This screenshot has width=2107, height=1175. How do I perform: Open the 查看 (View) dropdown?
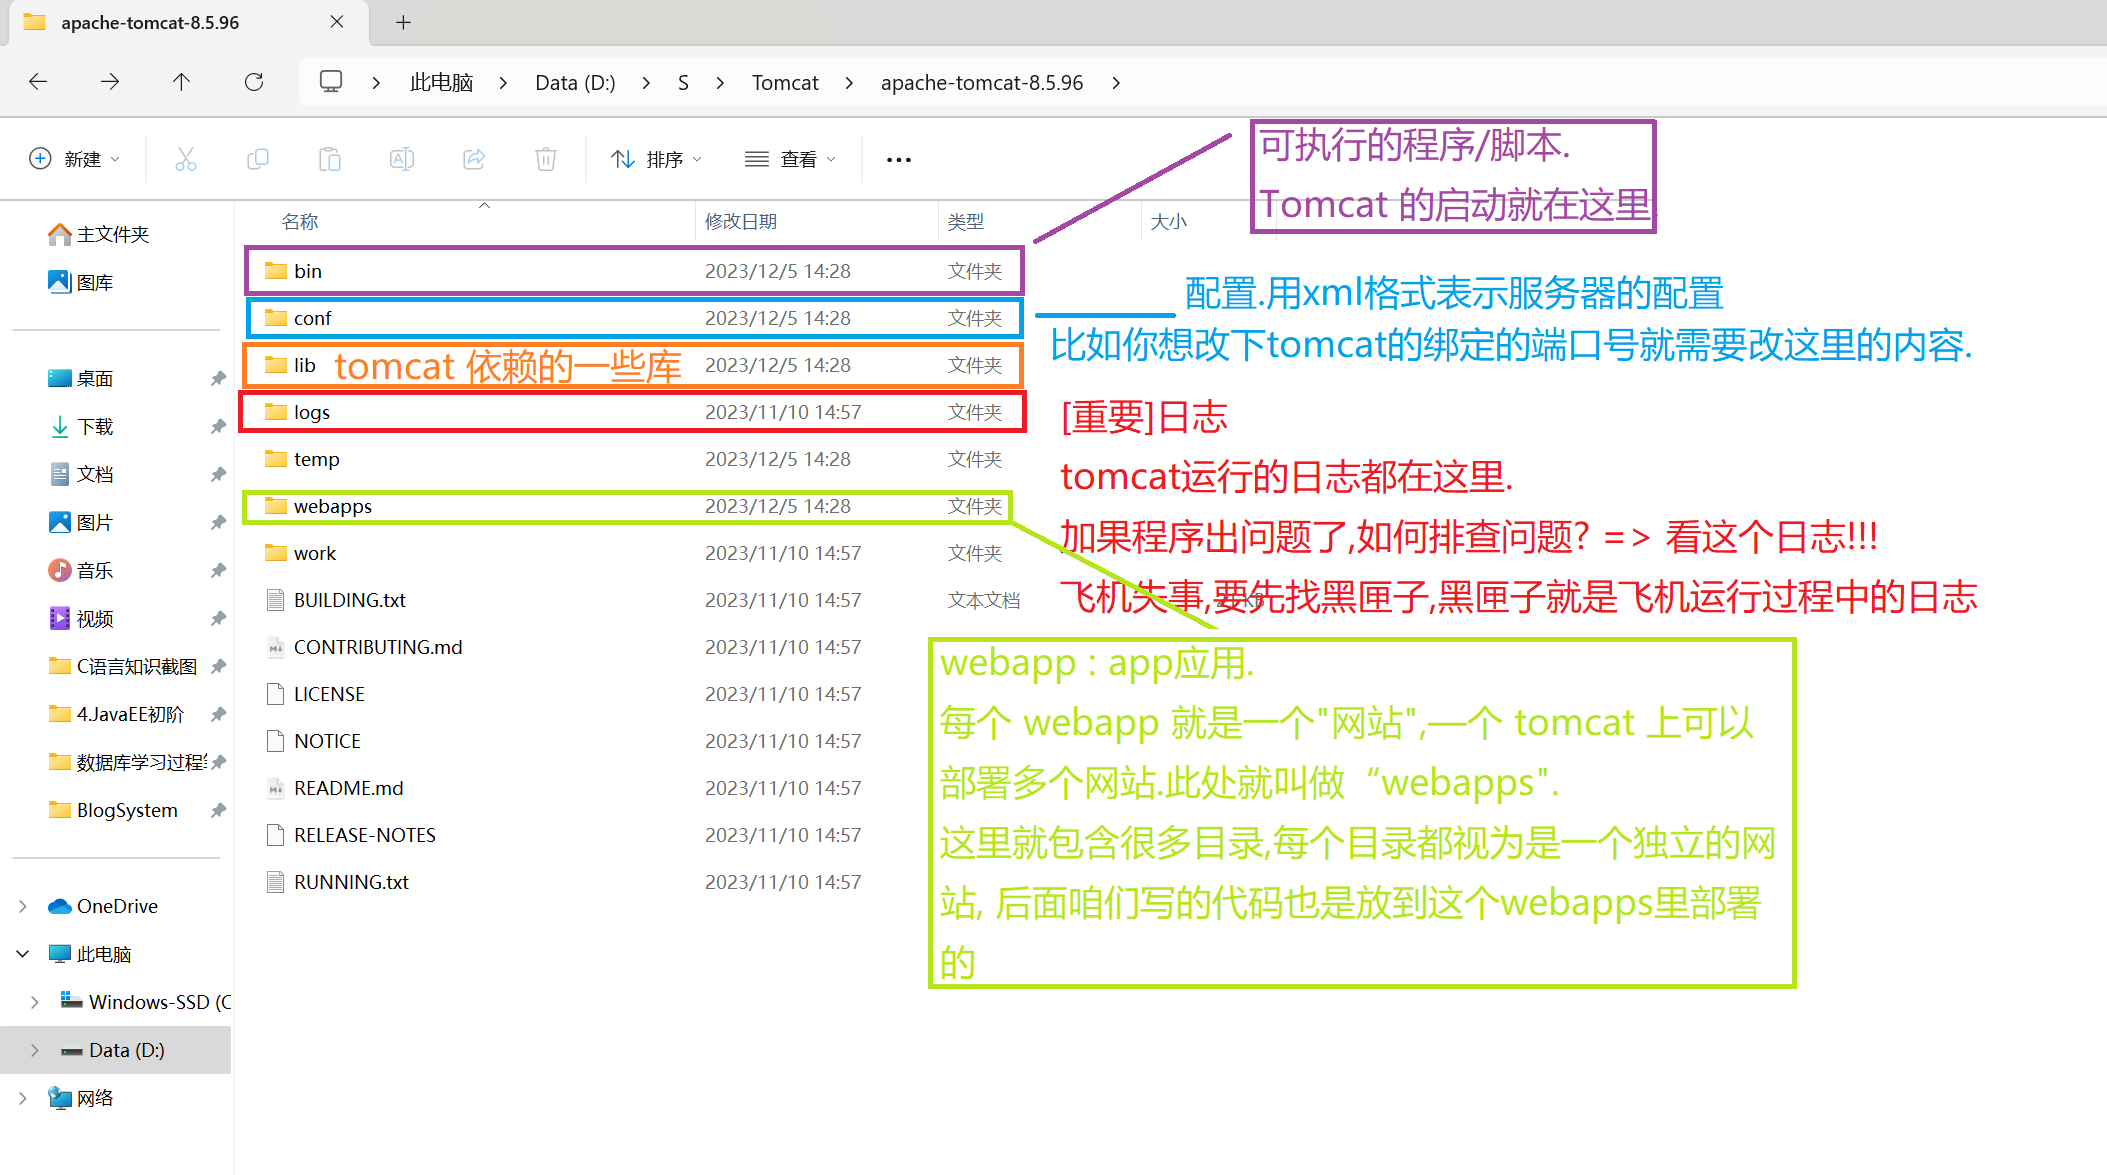tap(790, 159)
